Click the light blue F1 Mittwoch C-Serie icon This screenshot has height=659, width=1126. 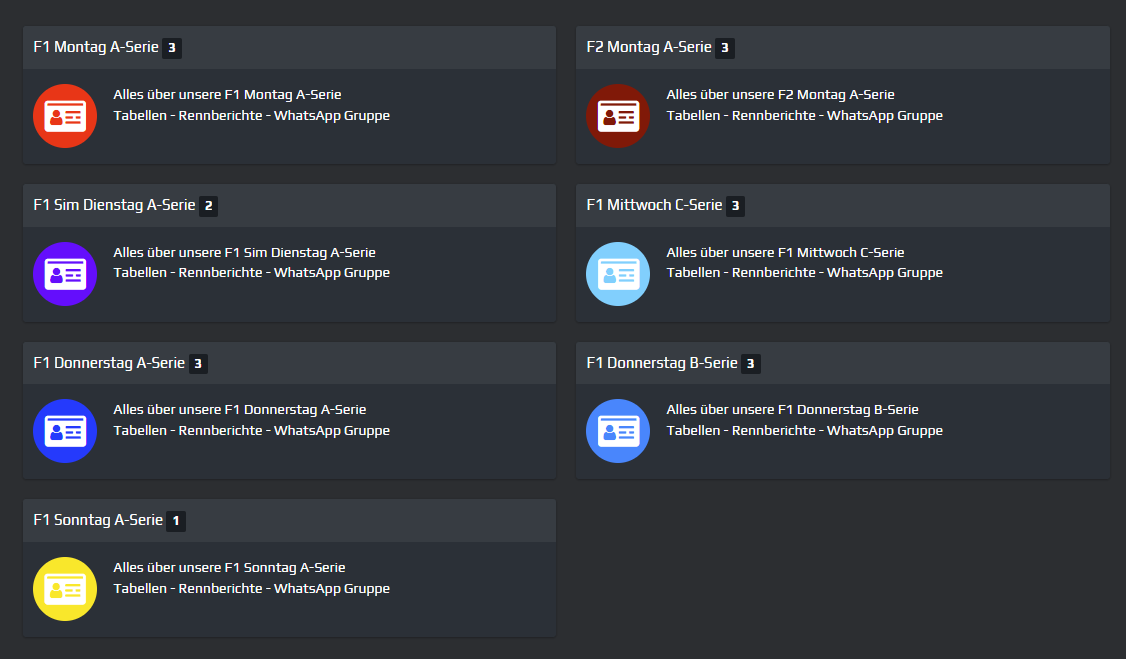click(x=618, y=273)
